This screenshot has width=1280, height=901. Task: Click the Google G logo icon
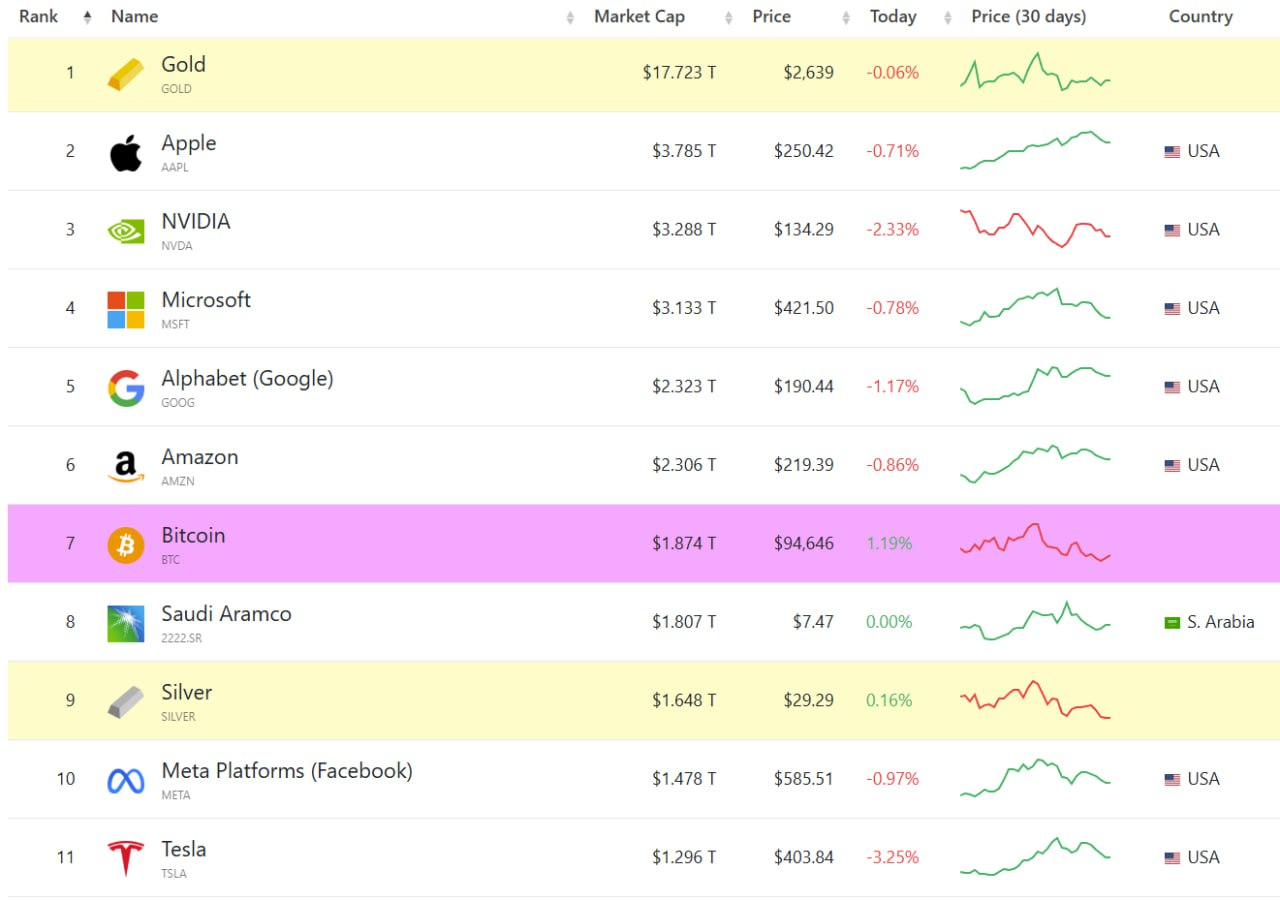coord(126,388)
